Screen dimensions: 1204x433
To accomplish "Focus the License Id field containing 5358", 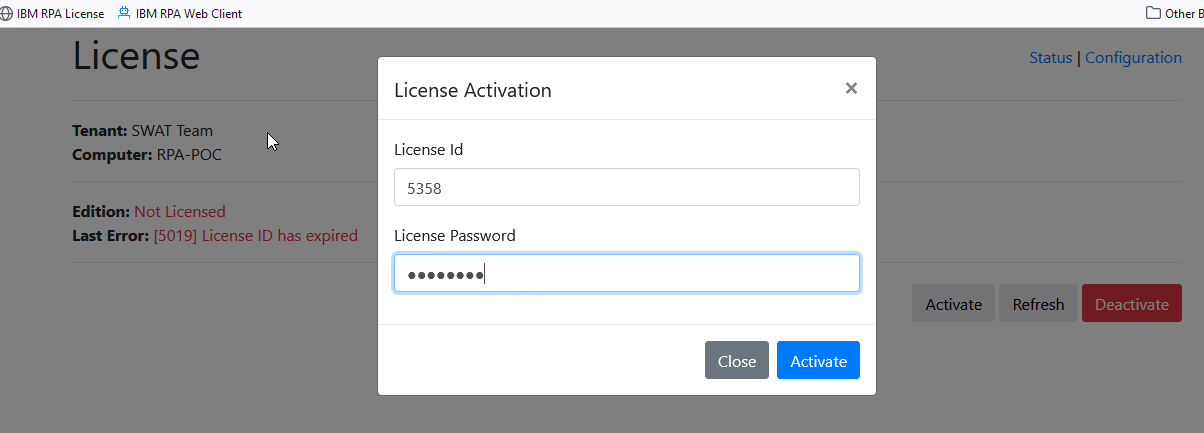I will point(627,187).
